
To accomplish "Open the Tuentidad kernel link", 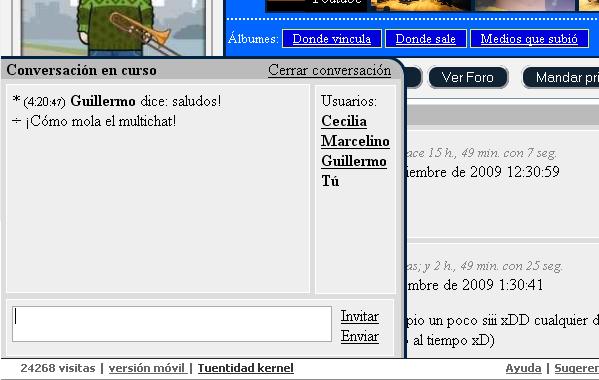I will click(x=246, y=368).
